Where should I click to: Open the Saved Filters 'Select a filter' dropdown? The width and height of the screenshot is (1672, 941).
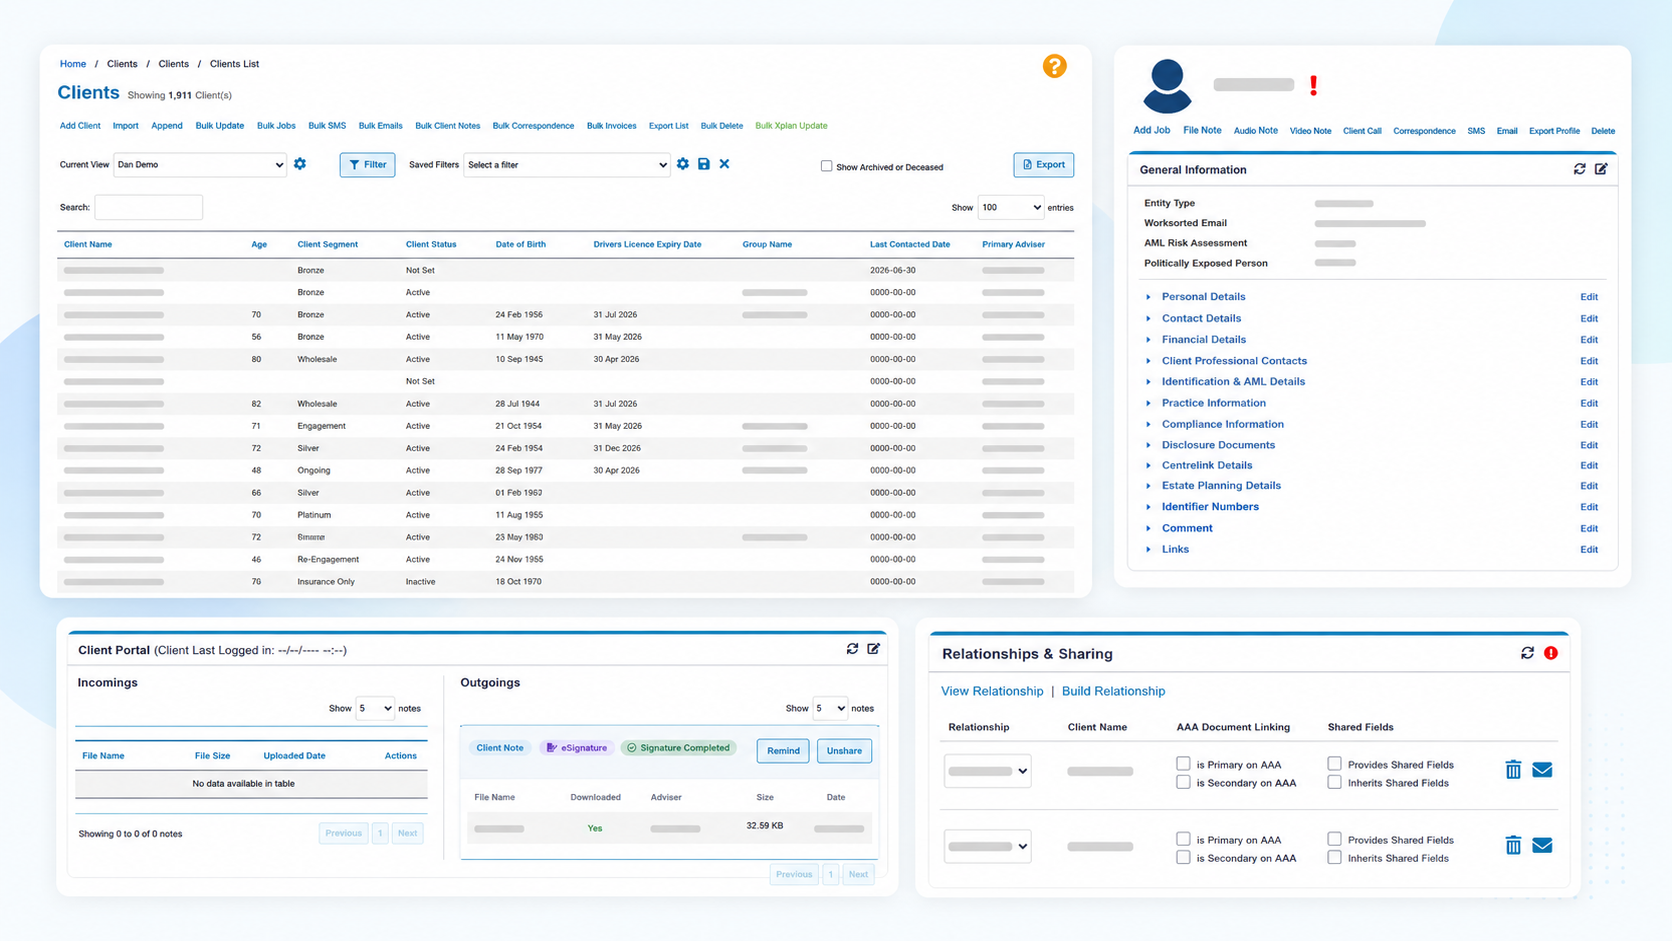click(566, 165)
